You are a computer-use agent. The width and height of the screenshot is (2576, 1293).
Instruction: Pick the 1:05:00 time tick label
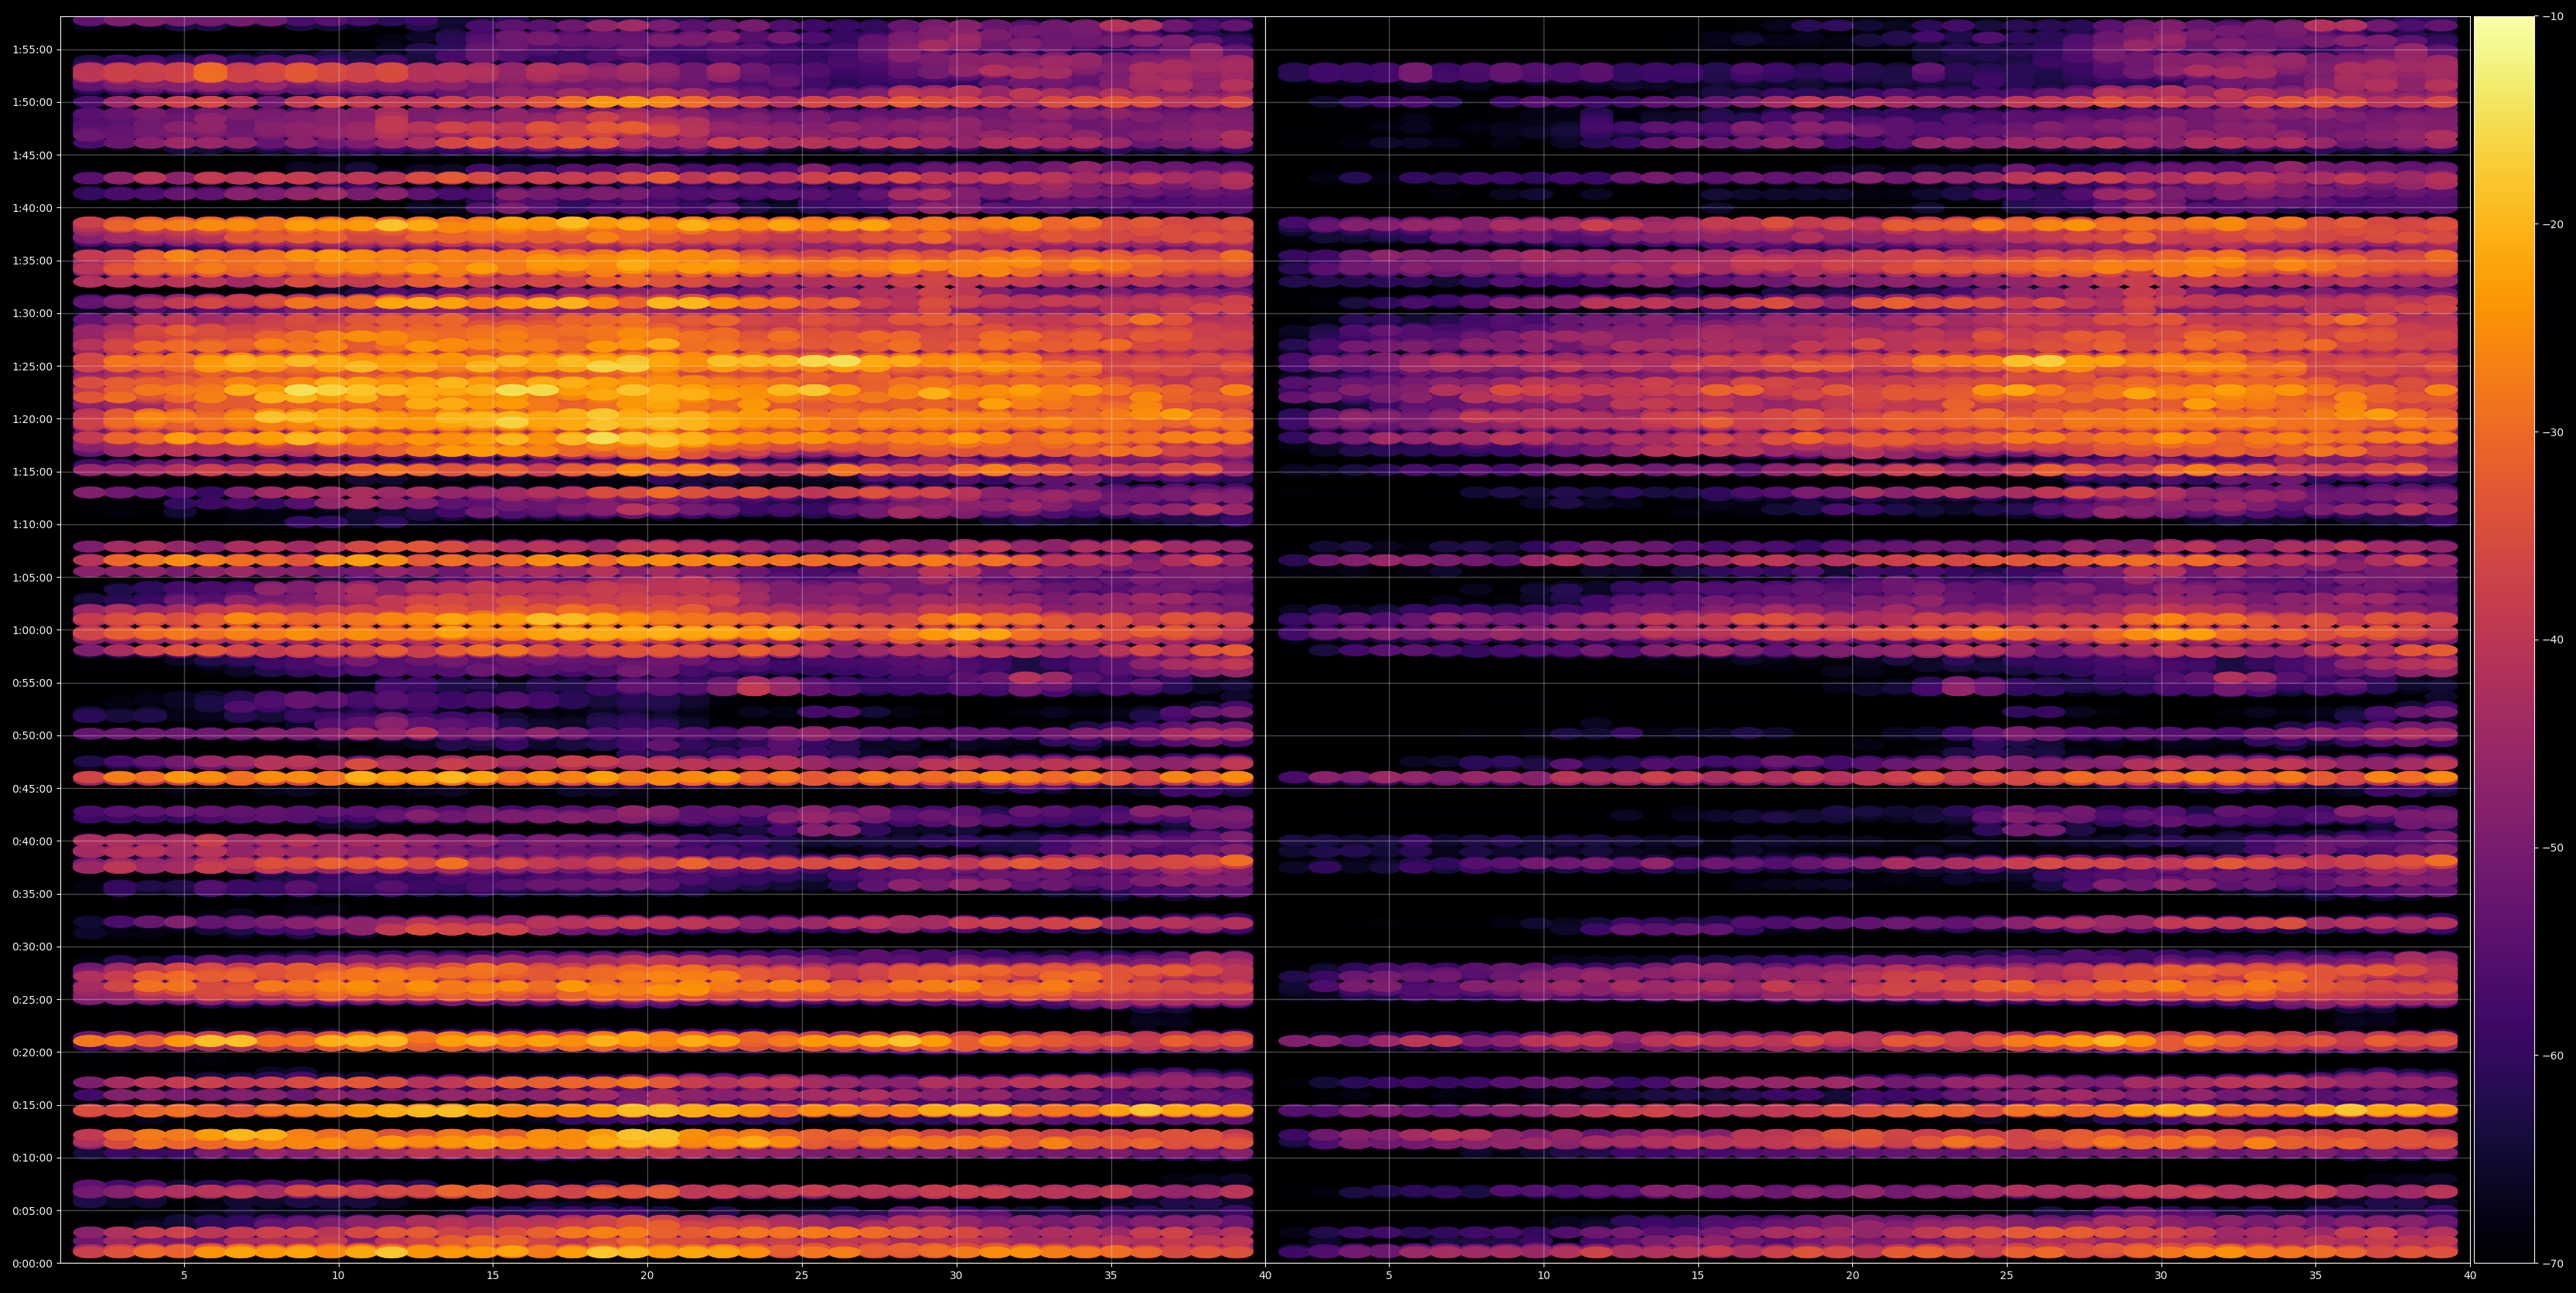35,577
